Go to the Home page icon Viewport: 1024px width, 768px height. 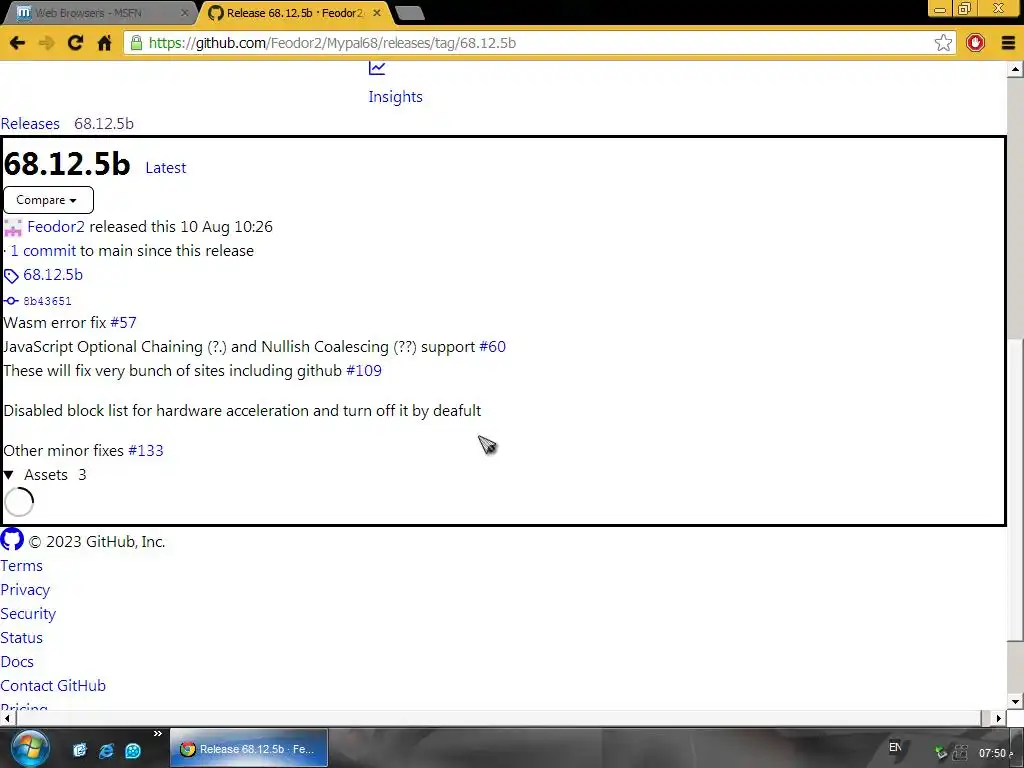click(104, 43)
